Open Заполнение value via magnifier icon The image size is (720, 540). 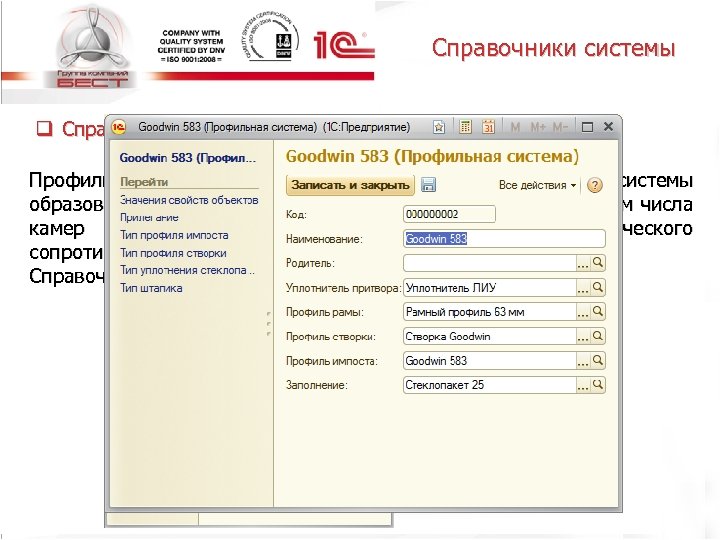tap(598, 385)
